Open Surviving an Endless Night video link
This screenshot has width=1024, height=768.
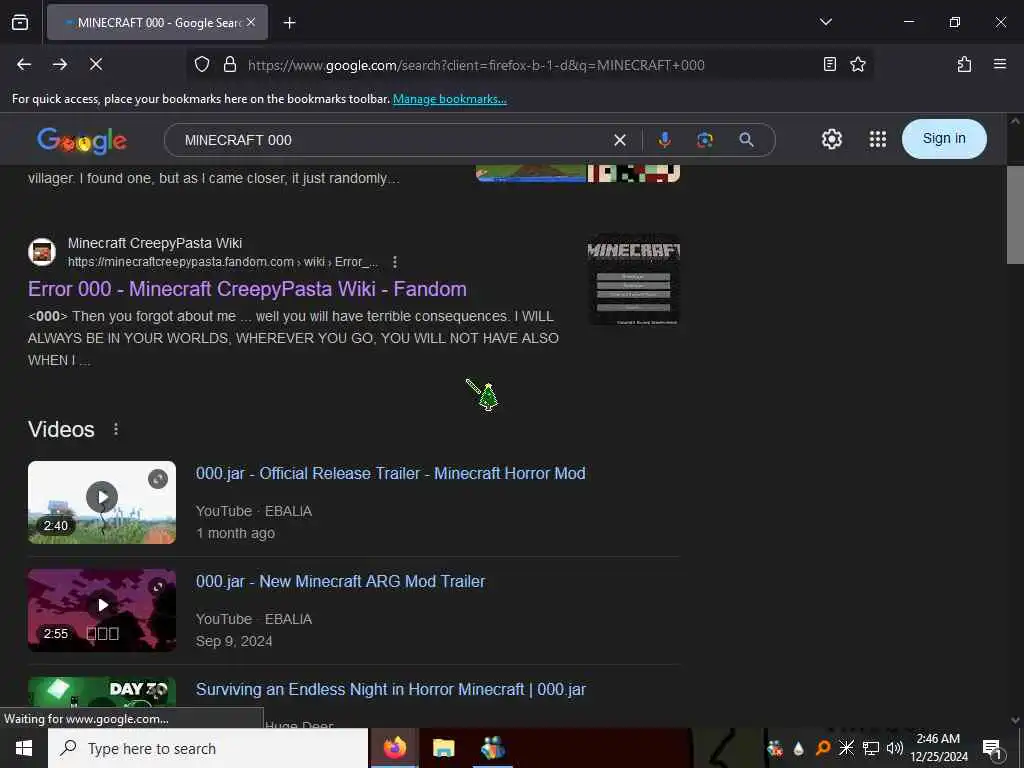coord(391,689)
